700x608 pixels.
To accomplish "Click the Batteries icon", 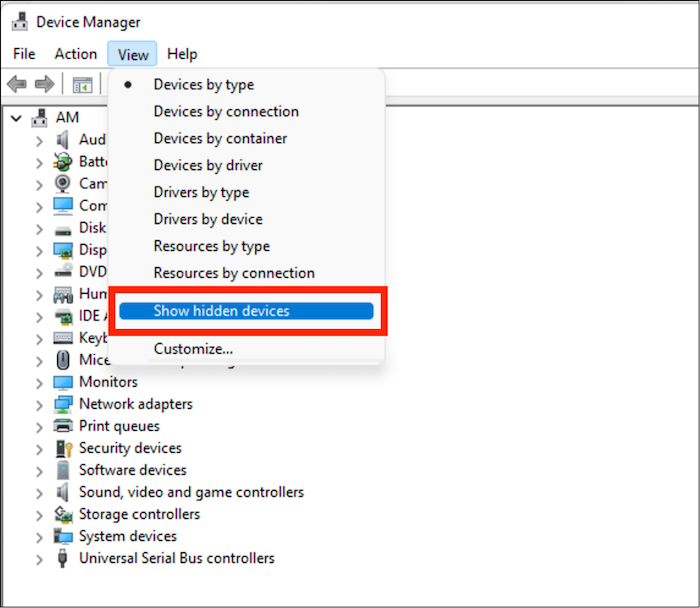I will [62, 162].
